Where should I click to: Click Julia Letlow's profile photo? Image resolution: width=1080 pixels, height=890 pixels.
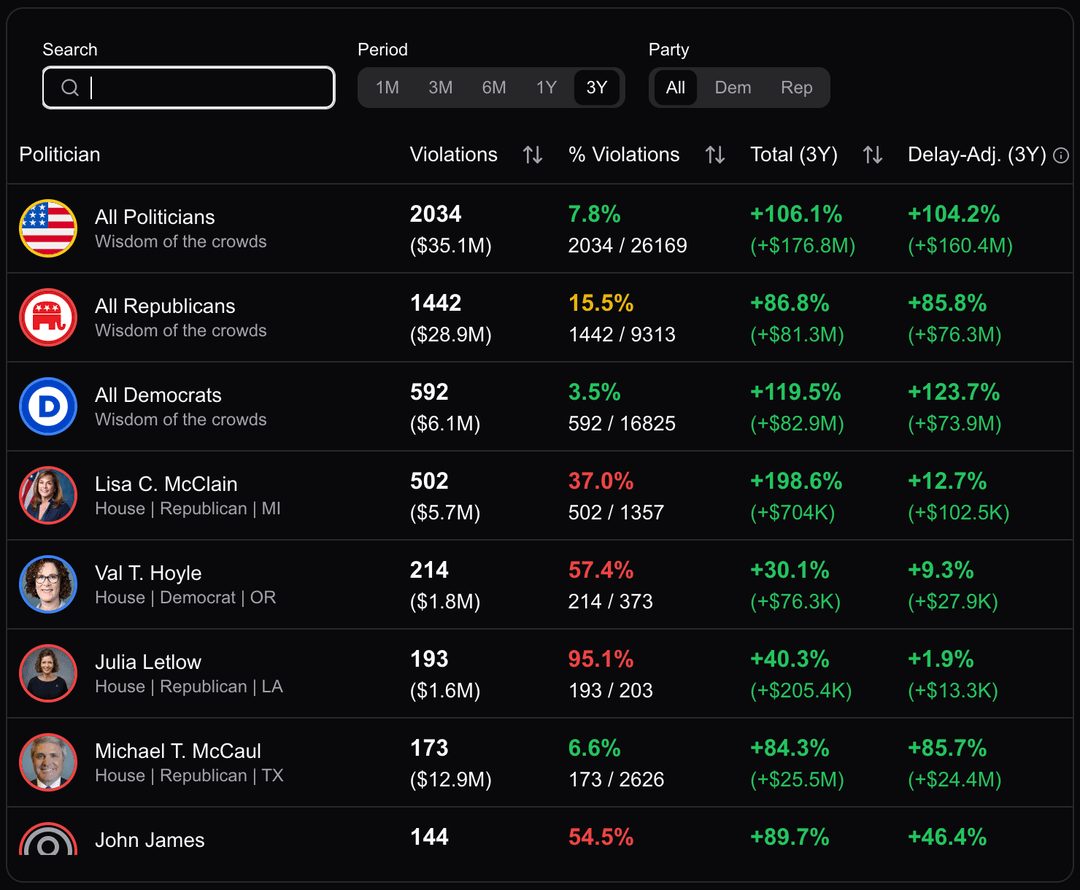[x=48, y=673]
